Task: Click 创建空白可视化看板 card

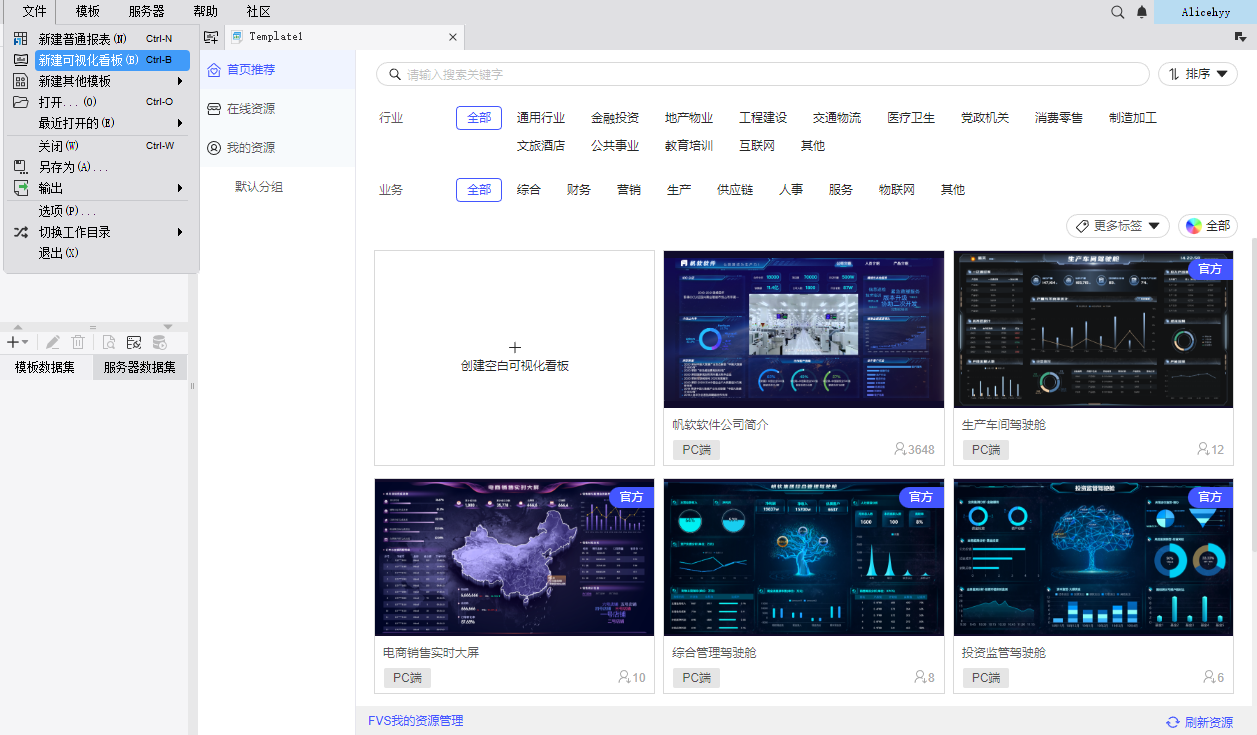Action: [x=515, y=358]
